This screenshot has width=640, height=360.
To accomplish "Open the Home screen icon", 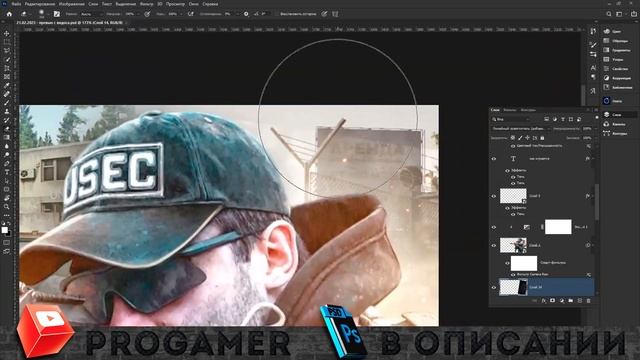I will click(x=9, y=14).
